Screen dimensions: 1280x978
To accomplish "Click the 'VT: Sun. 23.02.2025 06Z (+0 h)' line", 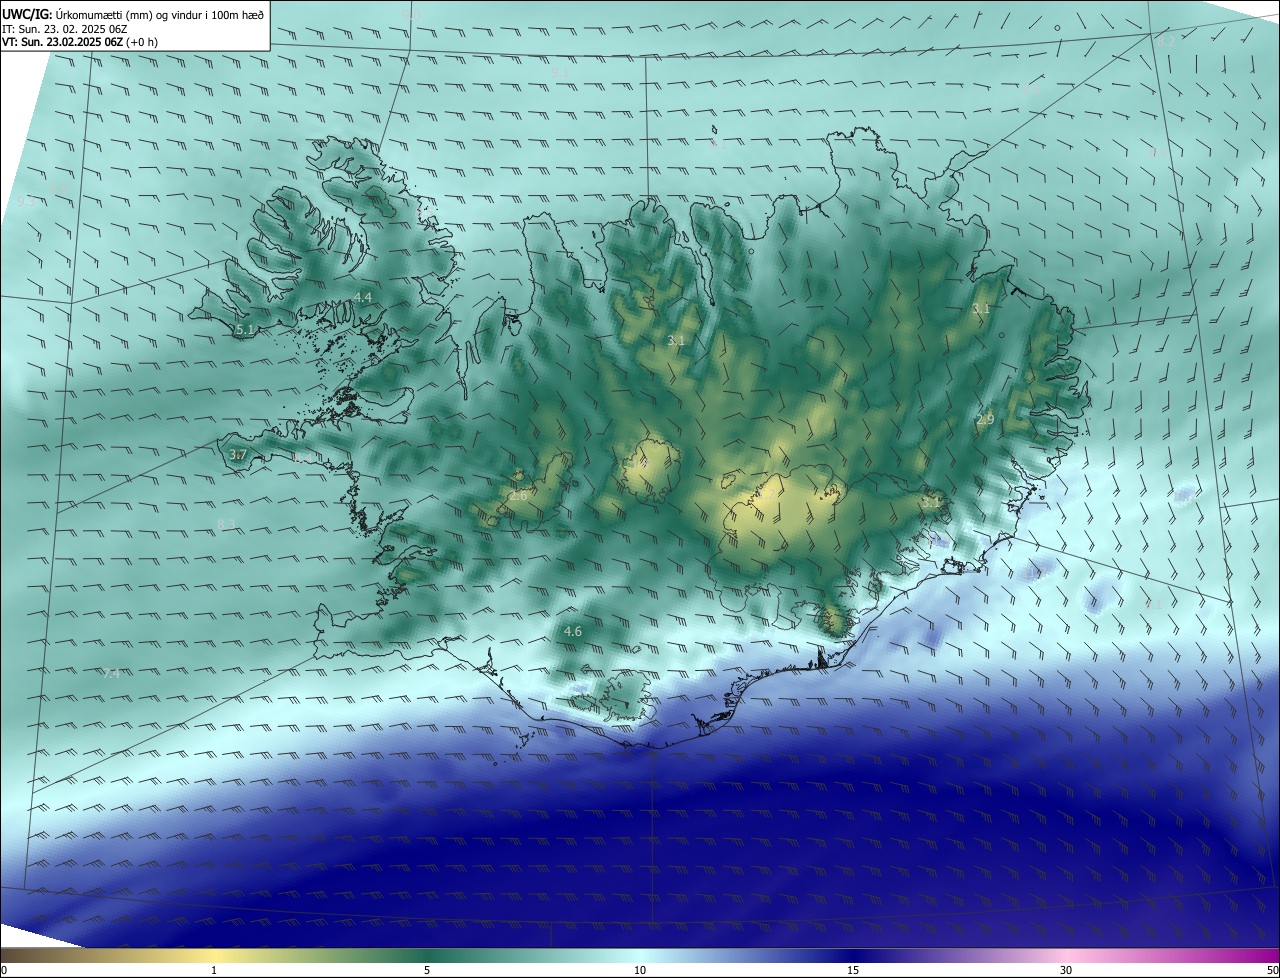I will [x=79, y=42].
